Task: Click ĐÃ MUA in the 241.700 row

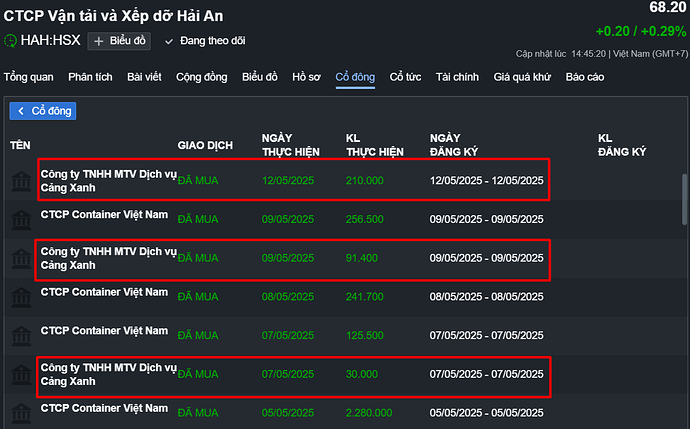Action: [198, 297]
